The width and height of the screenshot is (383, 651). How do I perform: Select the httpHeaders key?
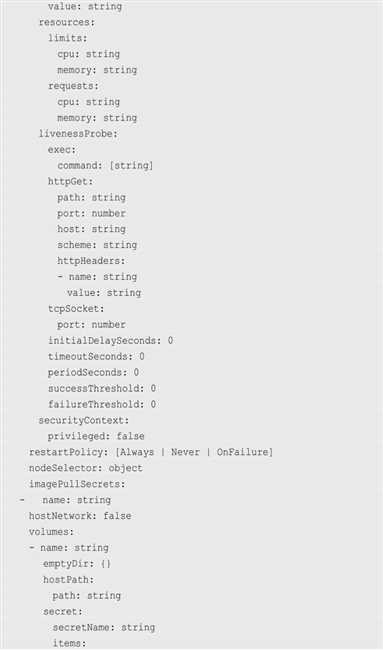click(x=91, y=261)
